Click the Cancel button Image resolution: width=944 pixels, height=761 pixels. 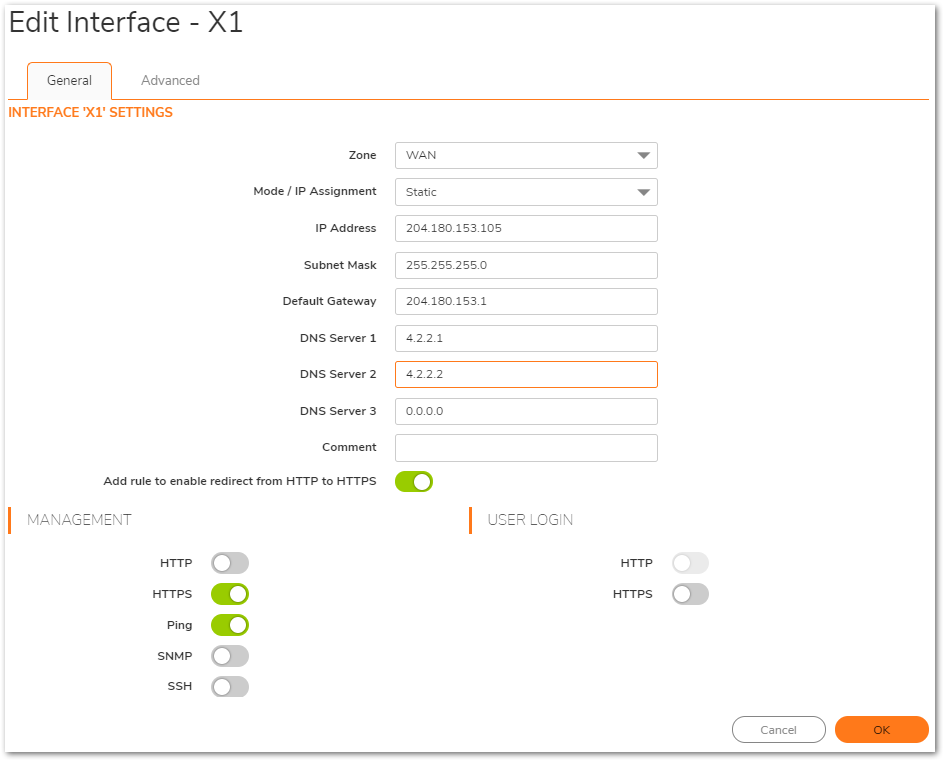click(778, 730)
